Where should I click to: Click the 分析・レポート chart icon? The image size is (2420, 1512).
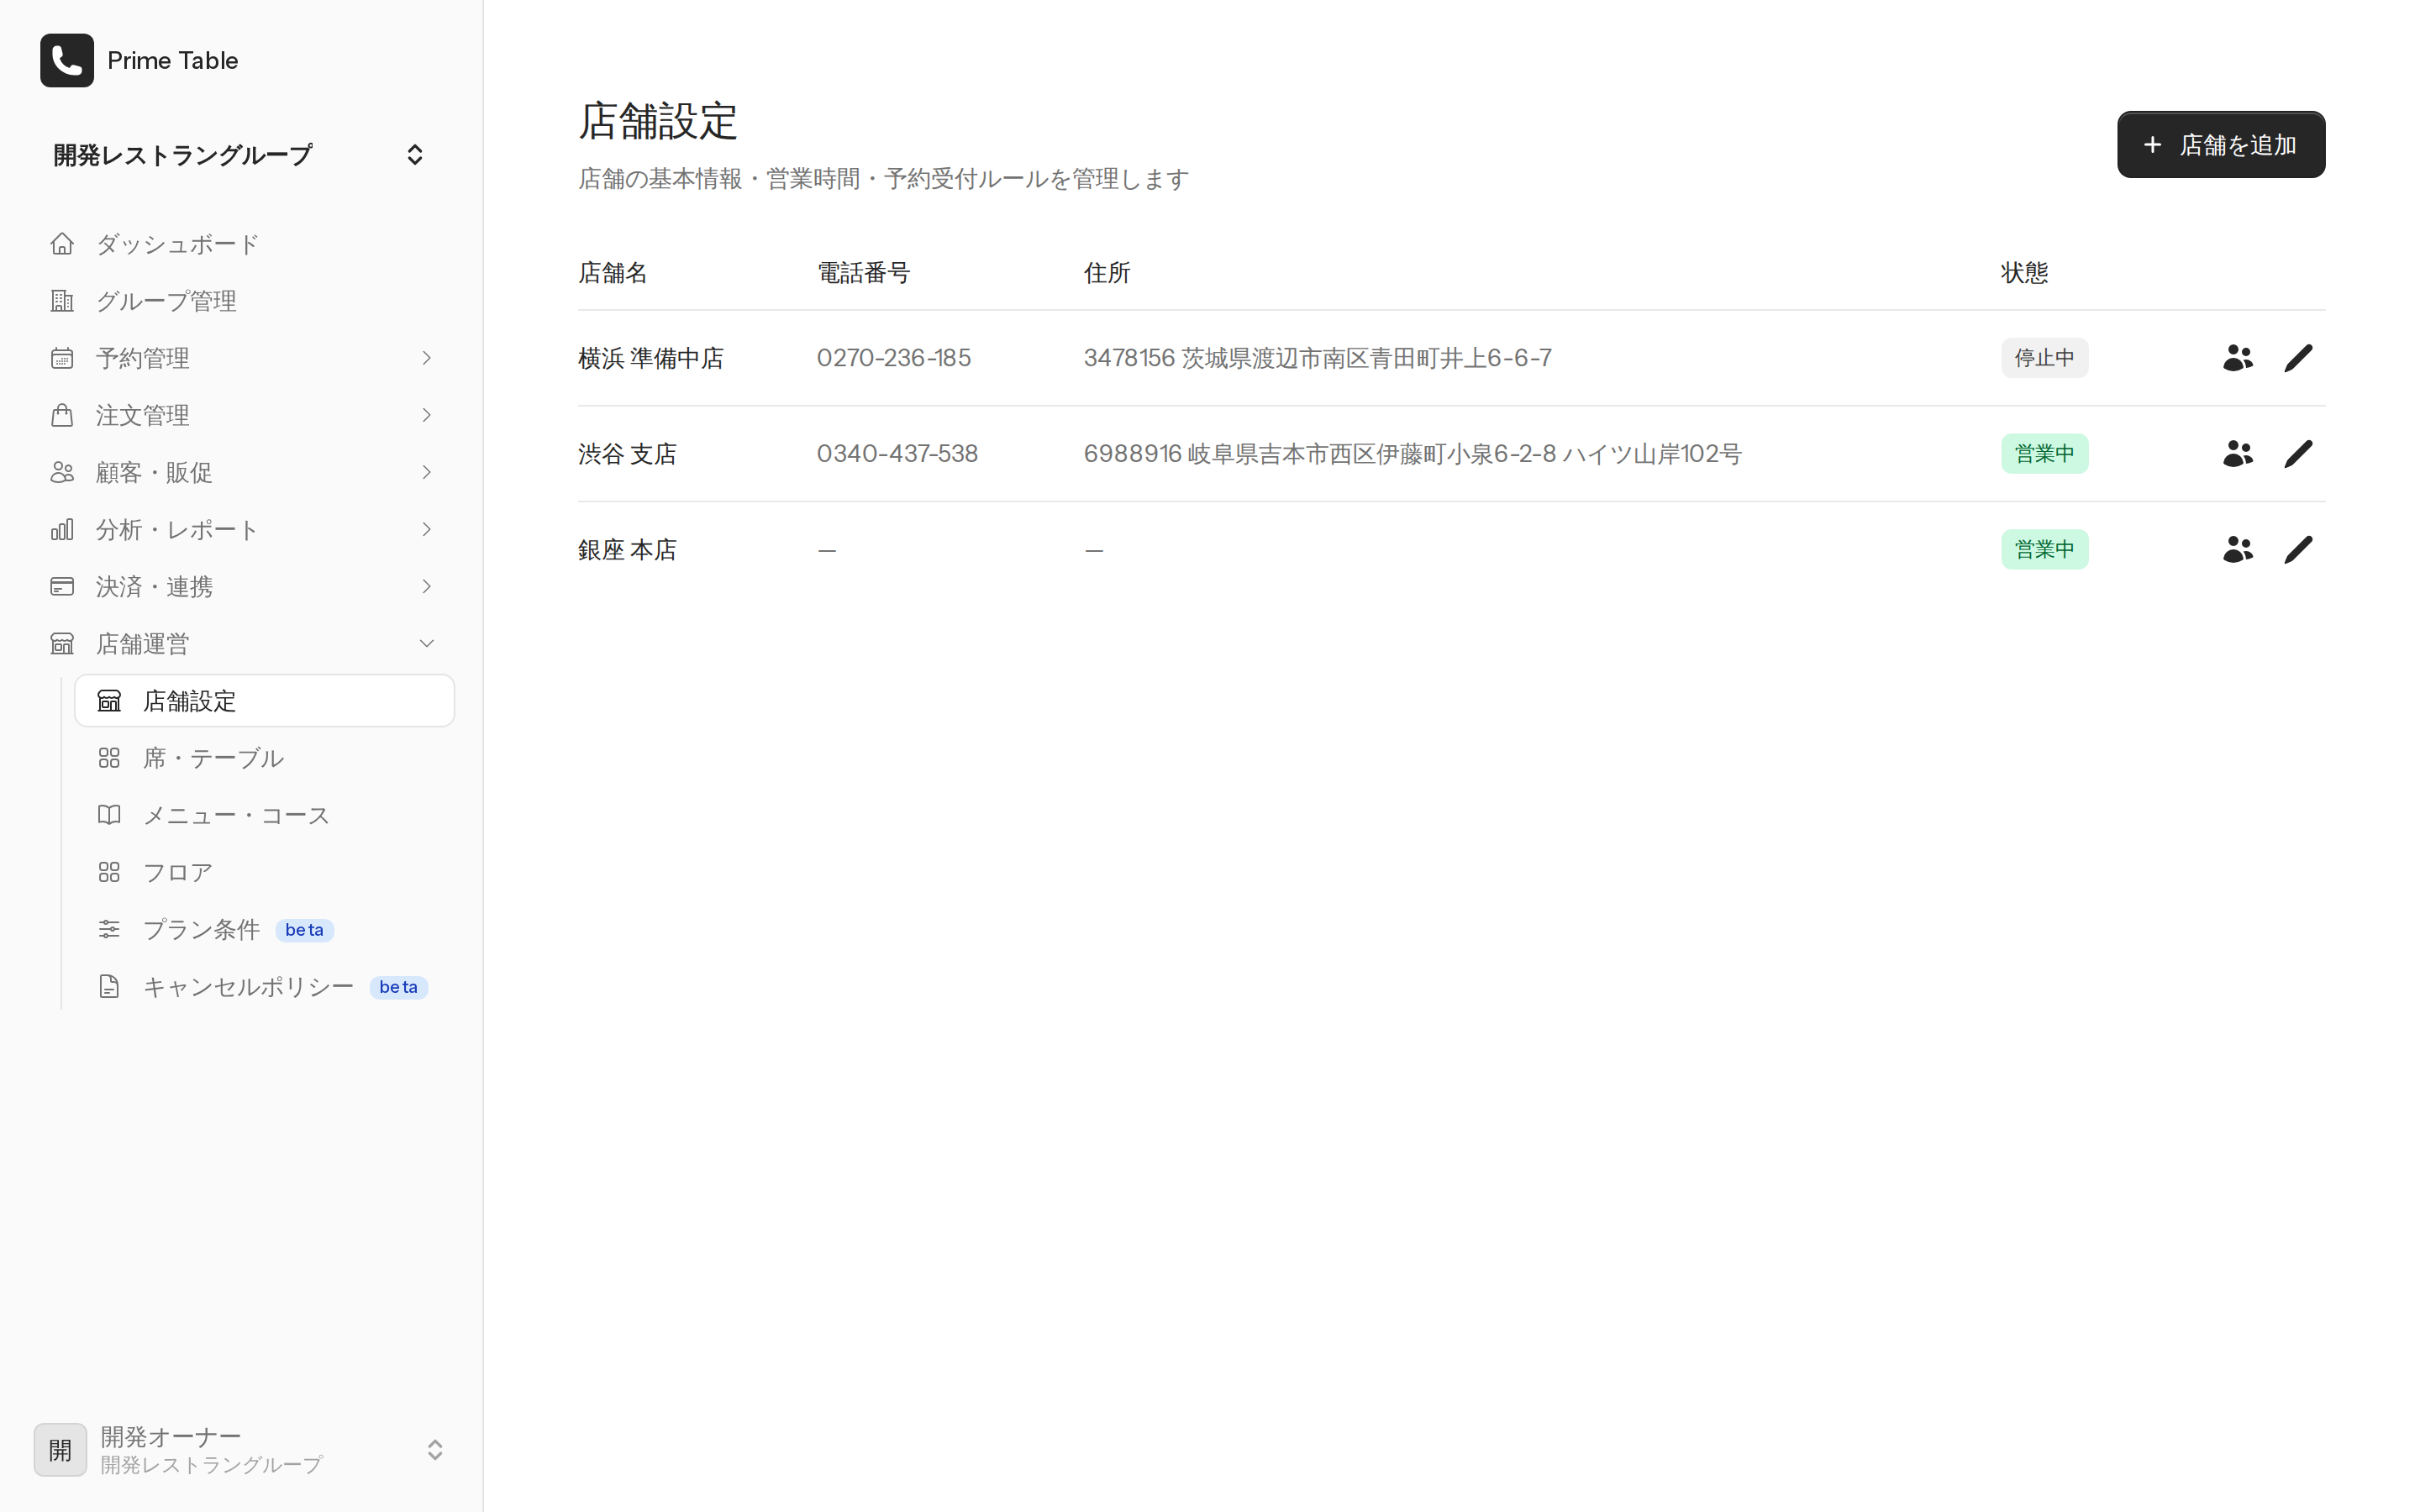(62, 529)
